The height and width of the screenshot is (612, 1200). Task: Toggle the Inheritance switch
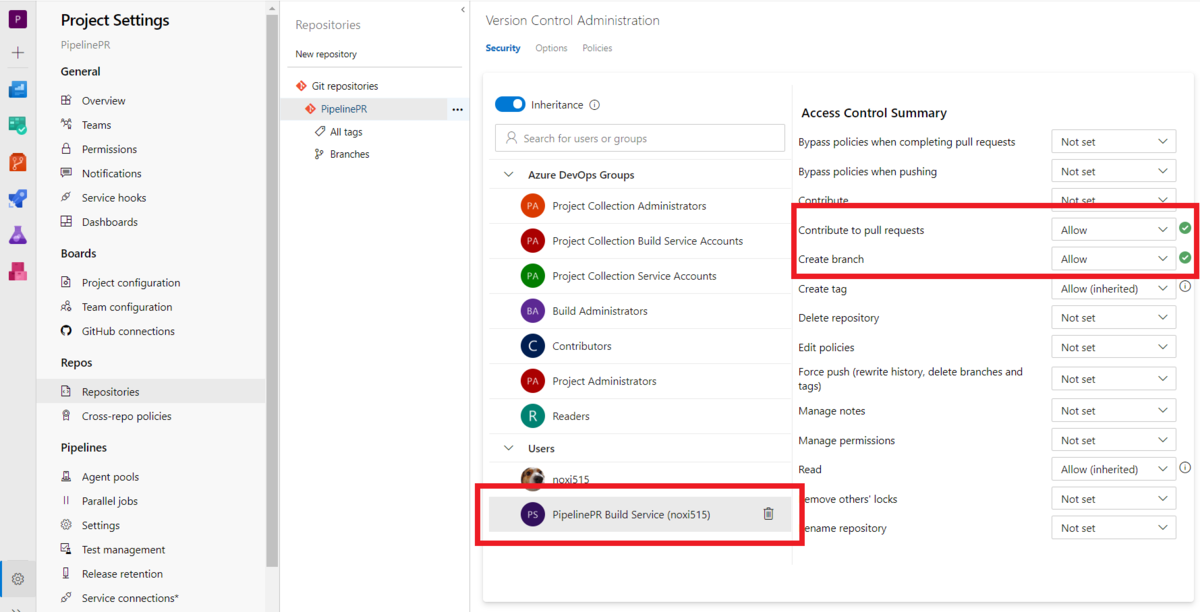(x=510, y=104)
